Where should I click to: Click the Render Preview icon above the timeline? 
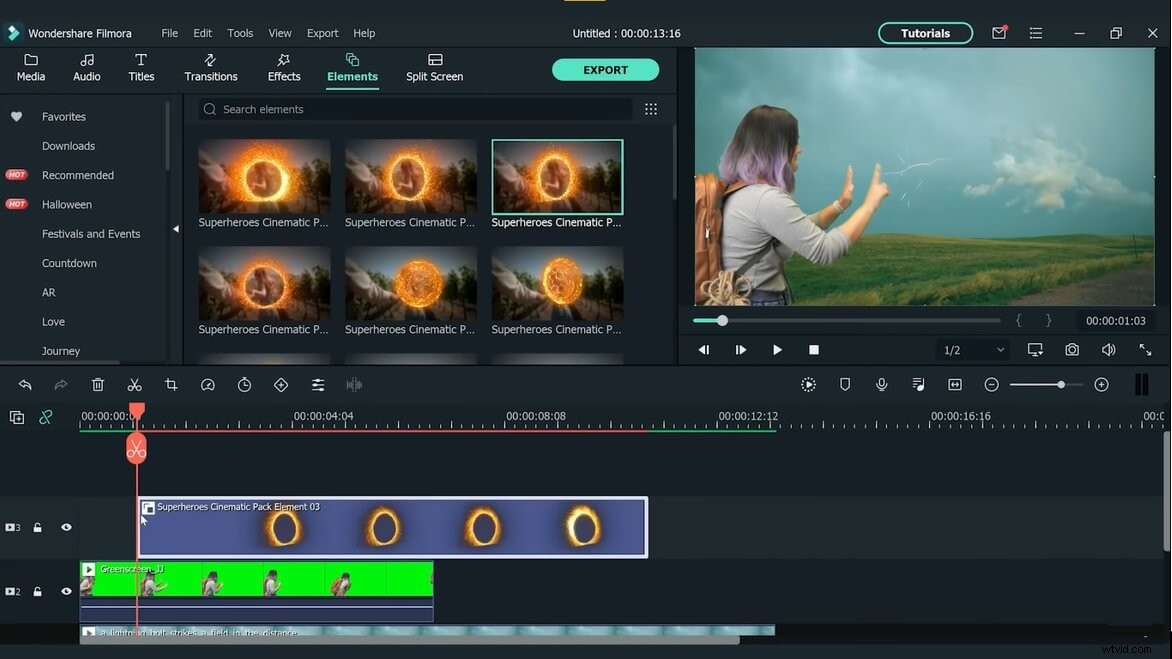tap(807, 384)
